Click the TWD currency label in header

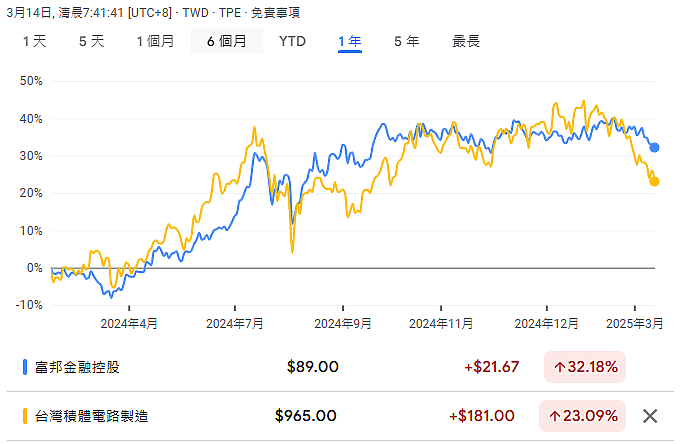pos(195,12)
